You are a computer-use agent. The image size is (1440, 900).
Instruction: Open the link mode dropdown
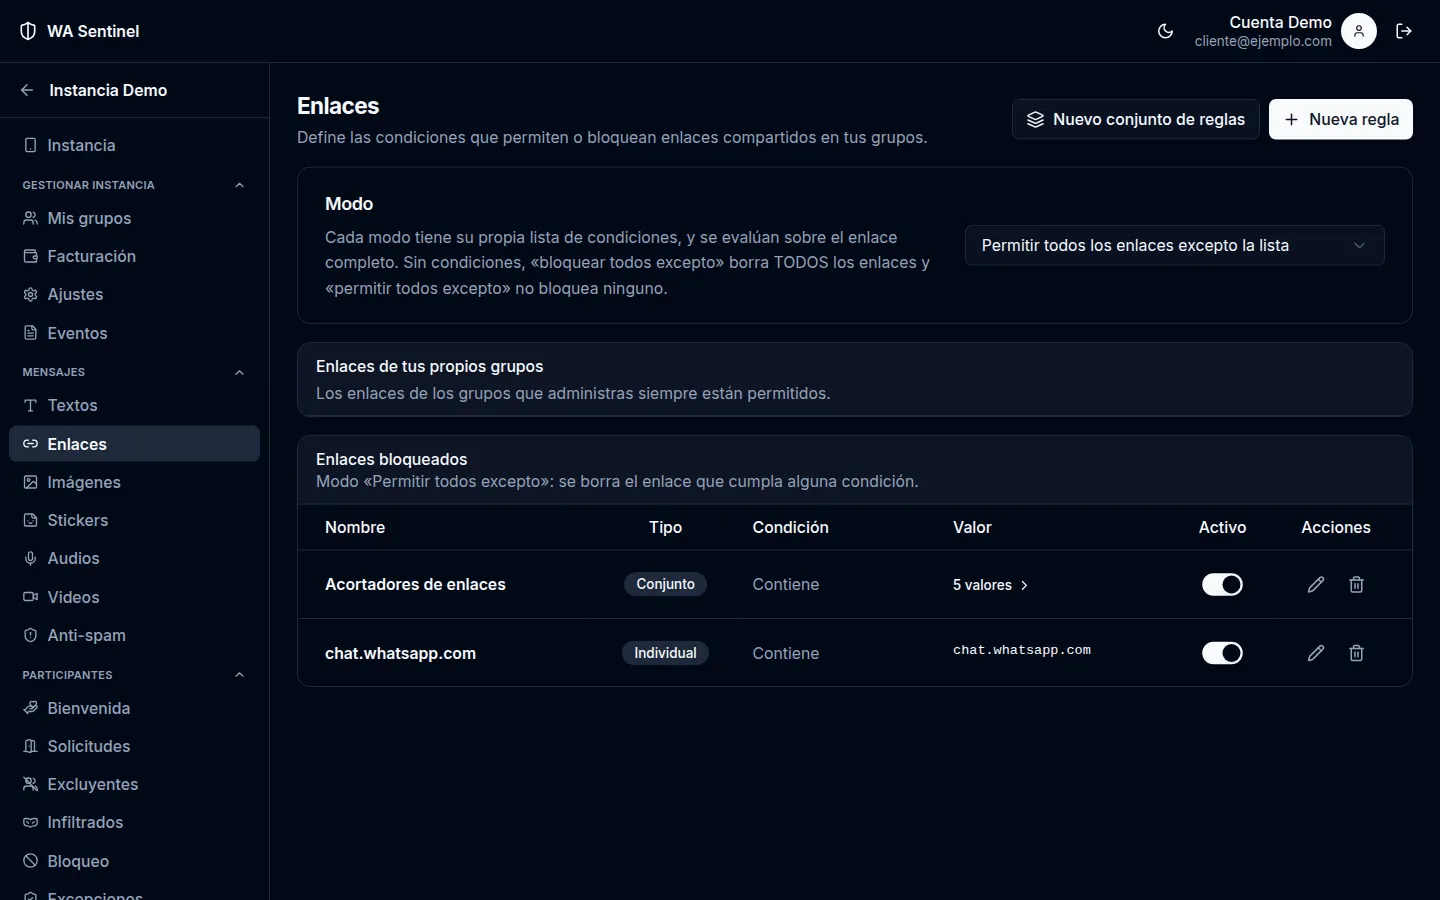click(x=1174, y=245)
